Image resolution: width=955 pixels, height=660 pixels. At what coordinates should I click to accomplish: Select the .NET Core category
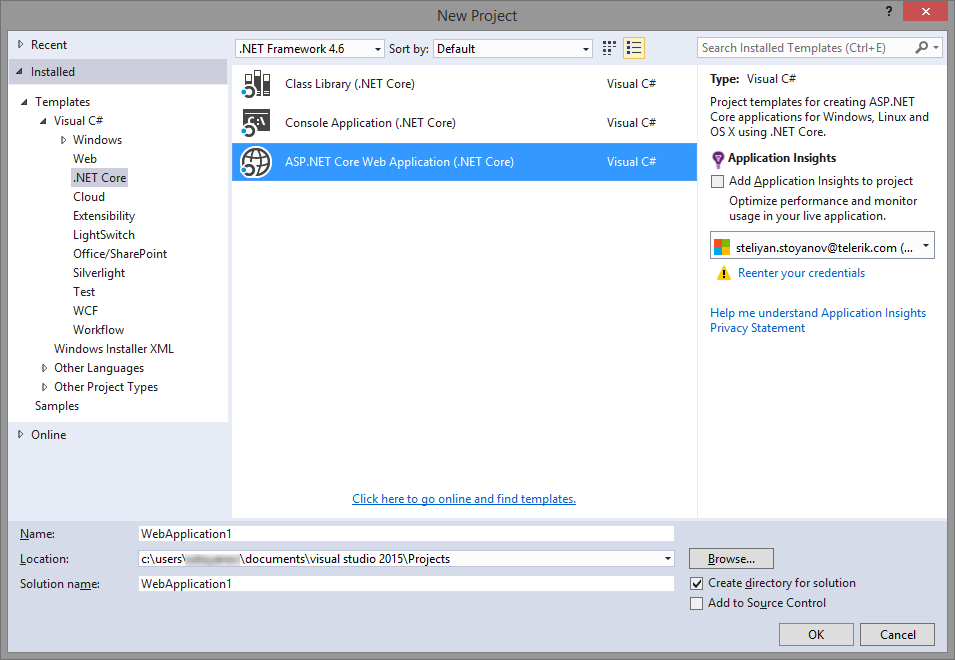[100, 178]
